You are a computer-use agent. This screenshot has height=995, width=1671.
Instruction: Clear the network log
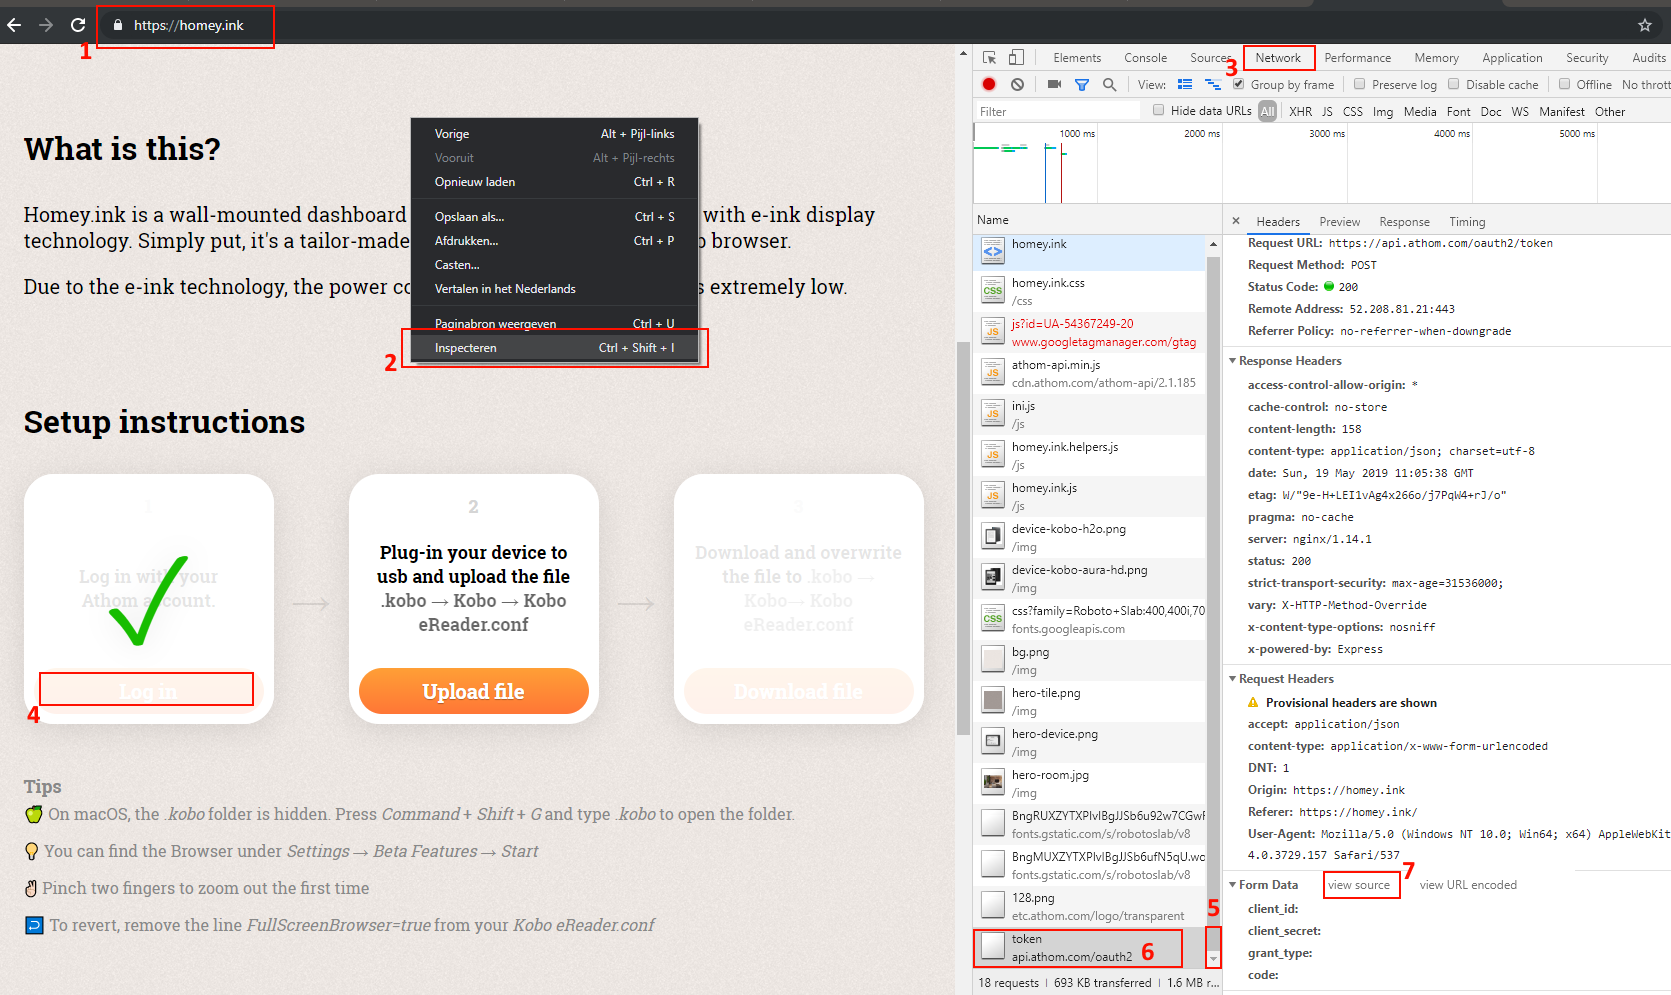click(1017, 85)
